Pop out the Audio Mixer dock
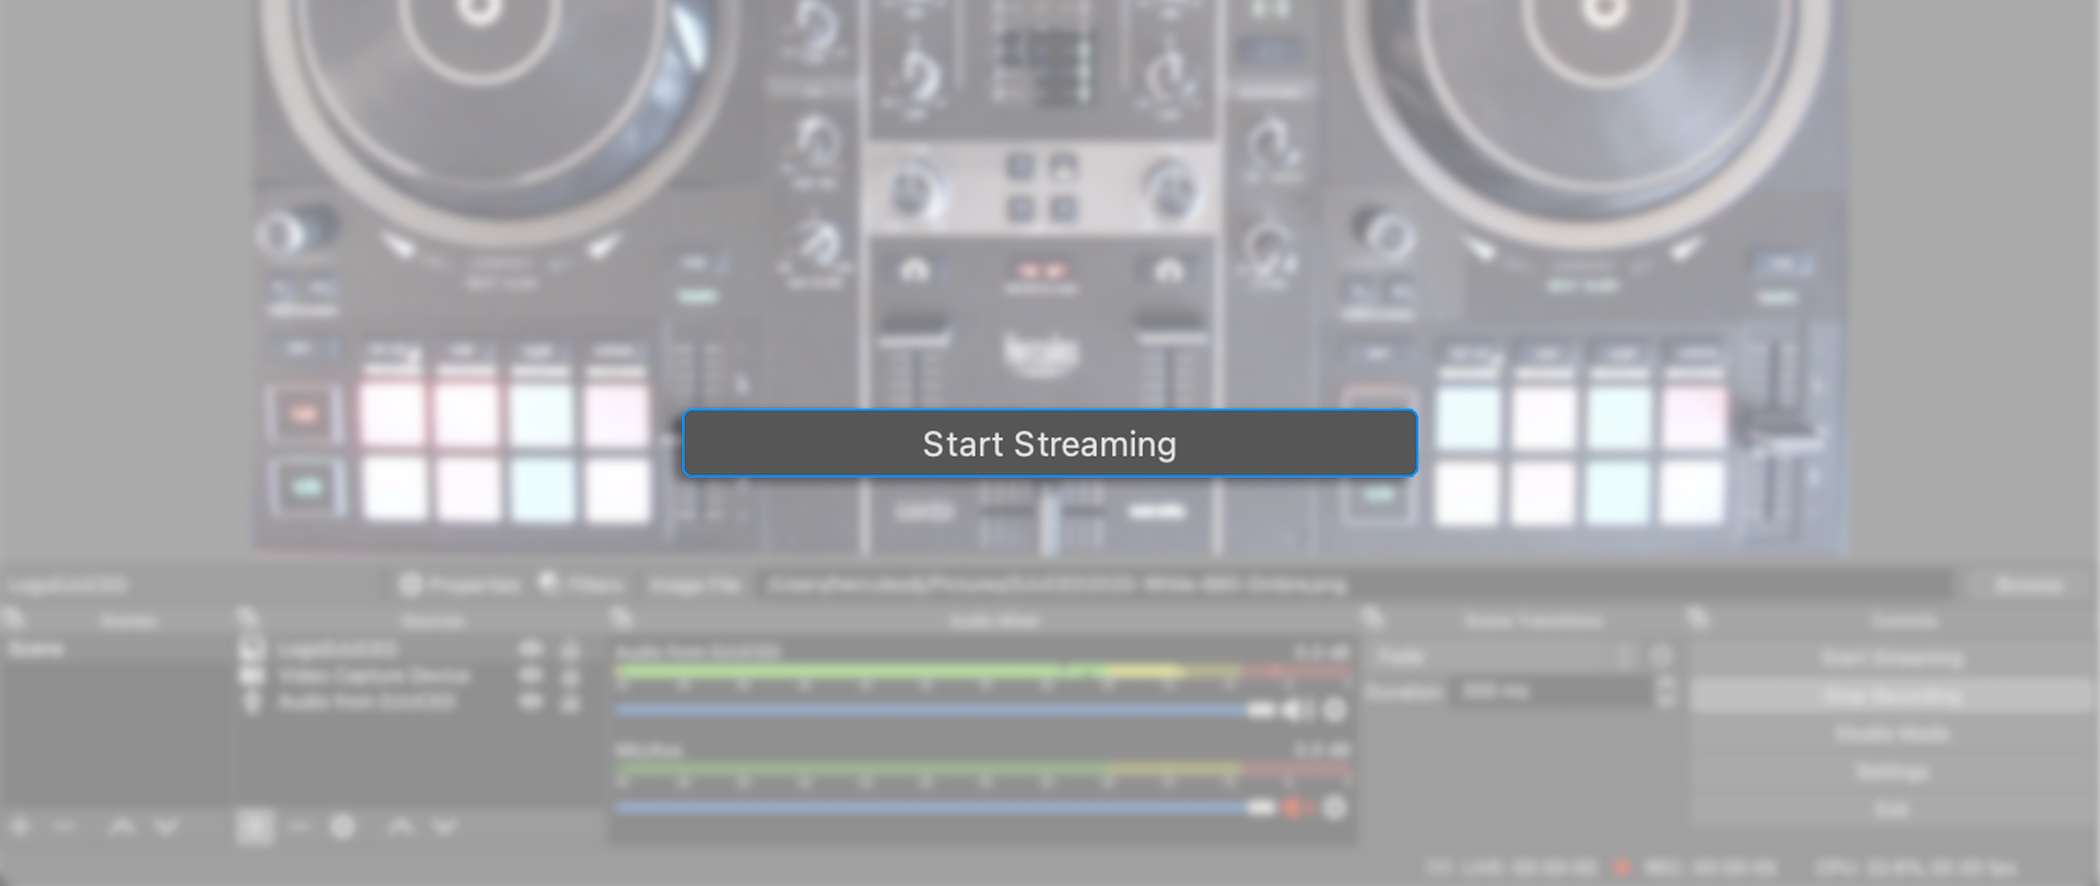The width and height of the screenshot is (2100, 886). coord(622,619)
